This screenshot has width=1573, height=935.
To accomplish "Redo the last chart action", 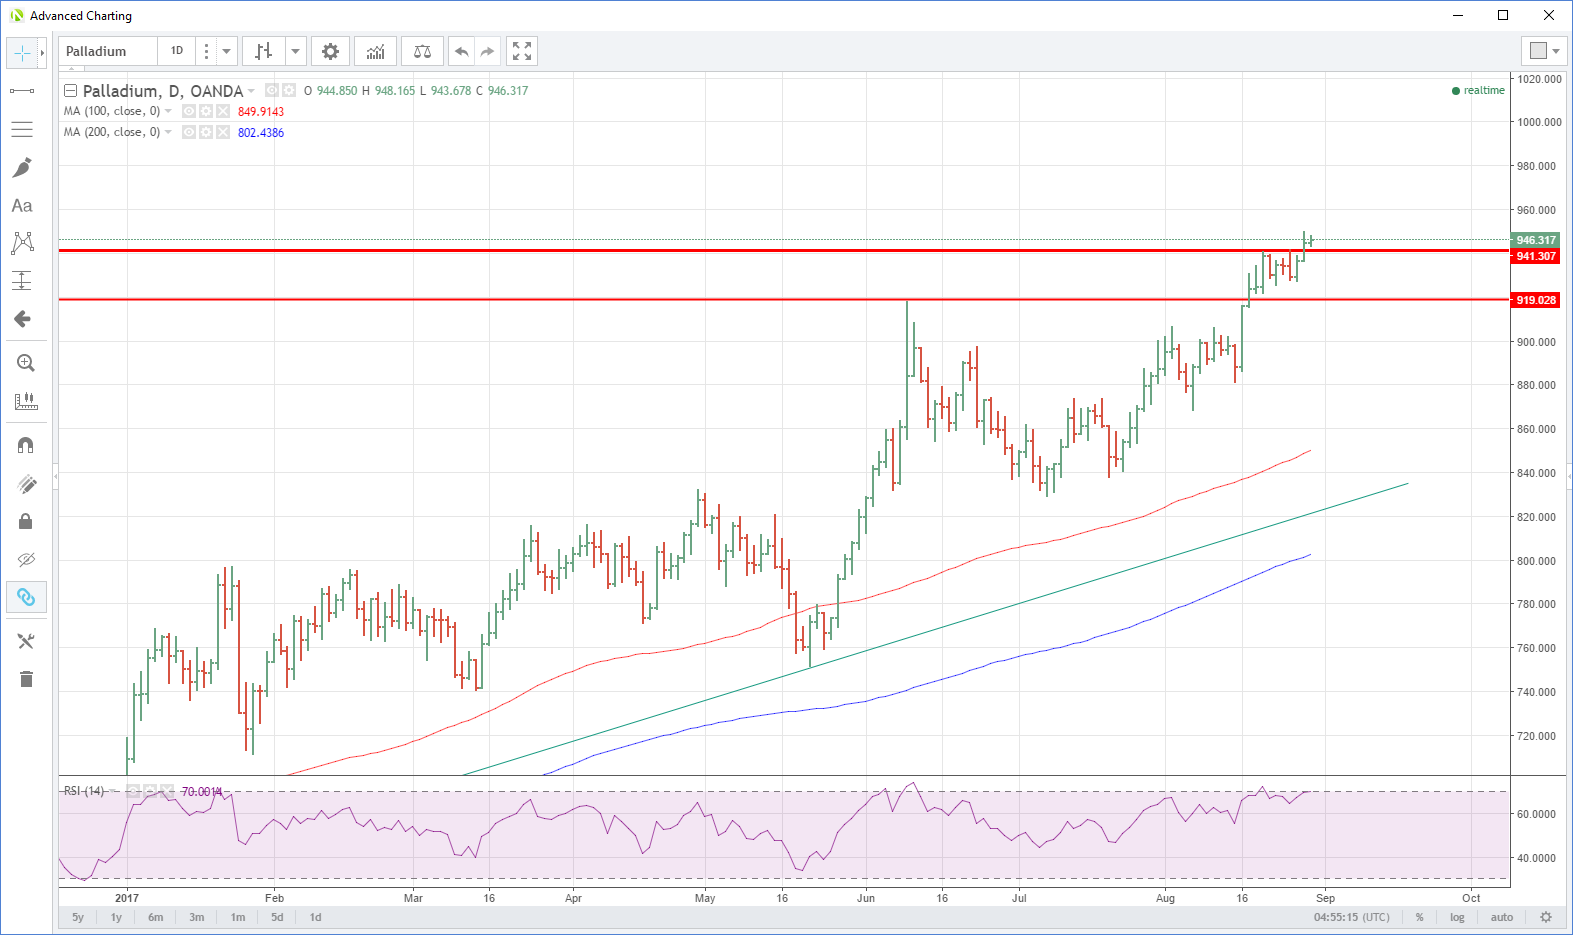I will [487, 51].
